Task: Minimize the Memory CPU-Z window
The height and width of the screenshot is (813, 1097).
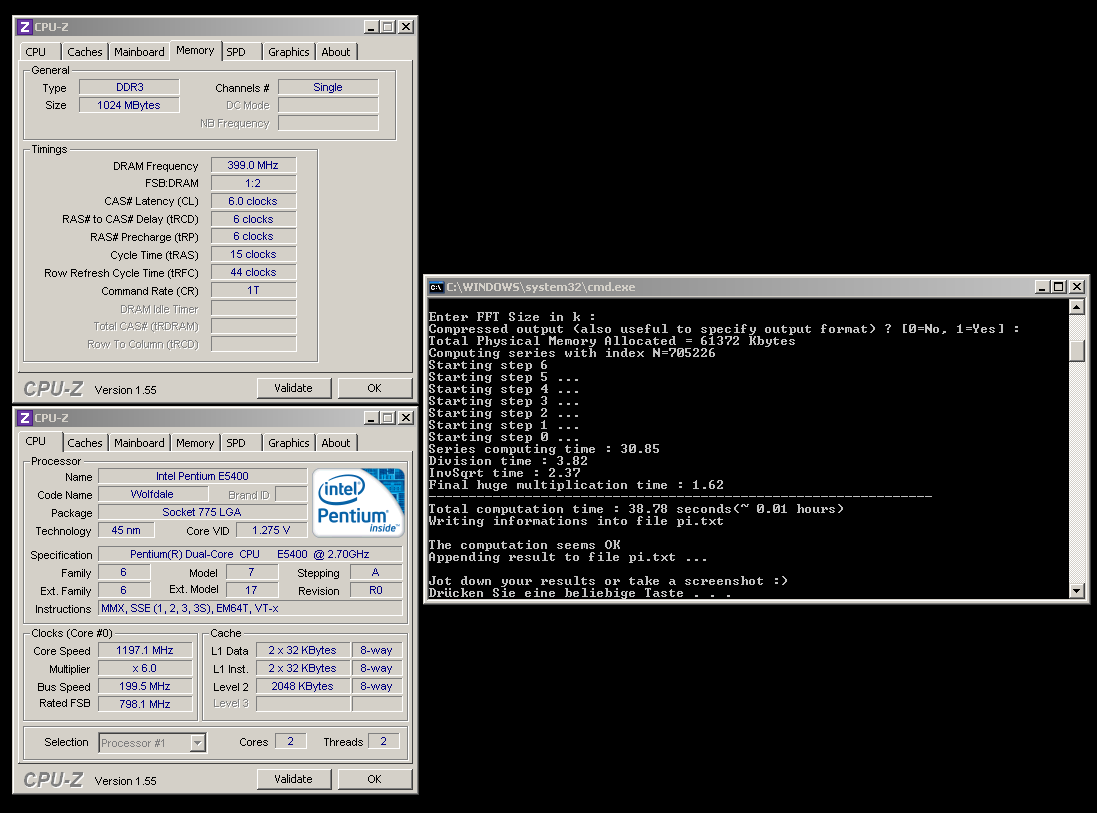Action: (371, 27)
